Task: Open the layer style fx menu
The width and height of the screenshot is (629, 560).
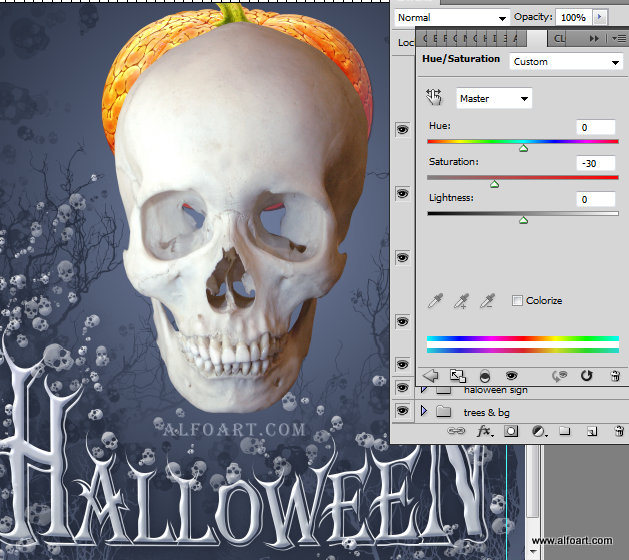Action: [485, 431]
